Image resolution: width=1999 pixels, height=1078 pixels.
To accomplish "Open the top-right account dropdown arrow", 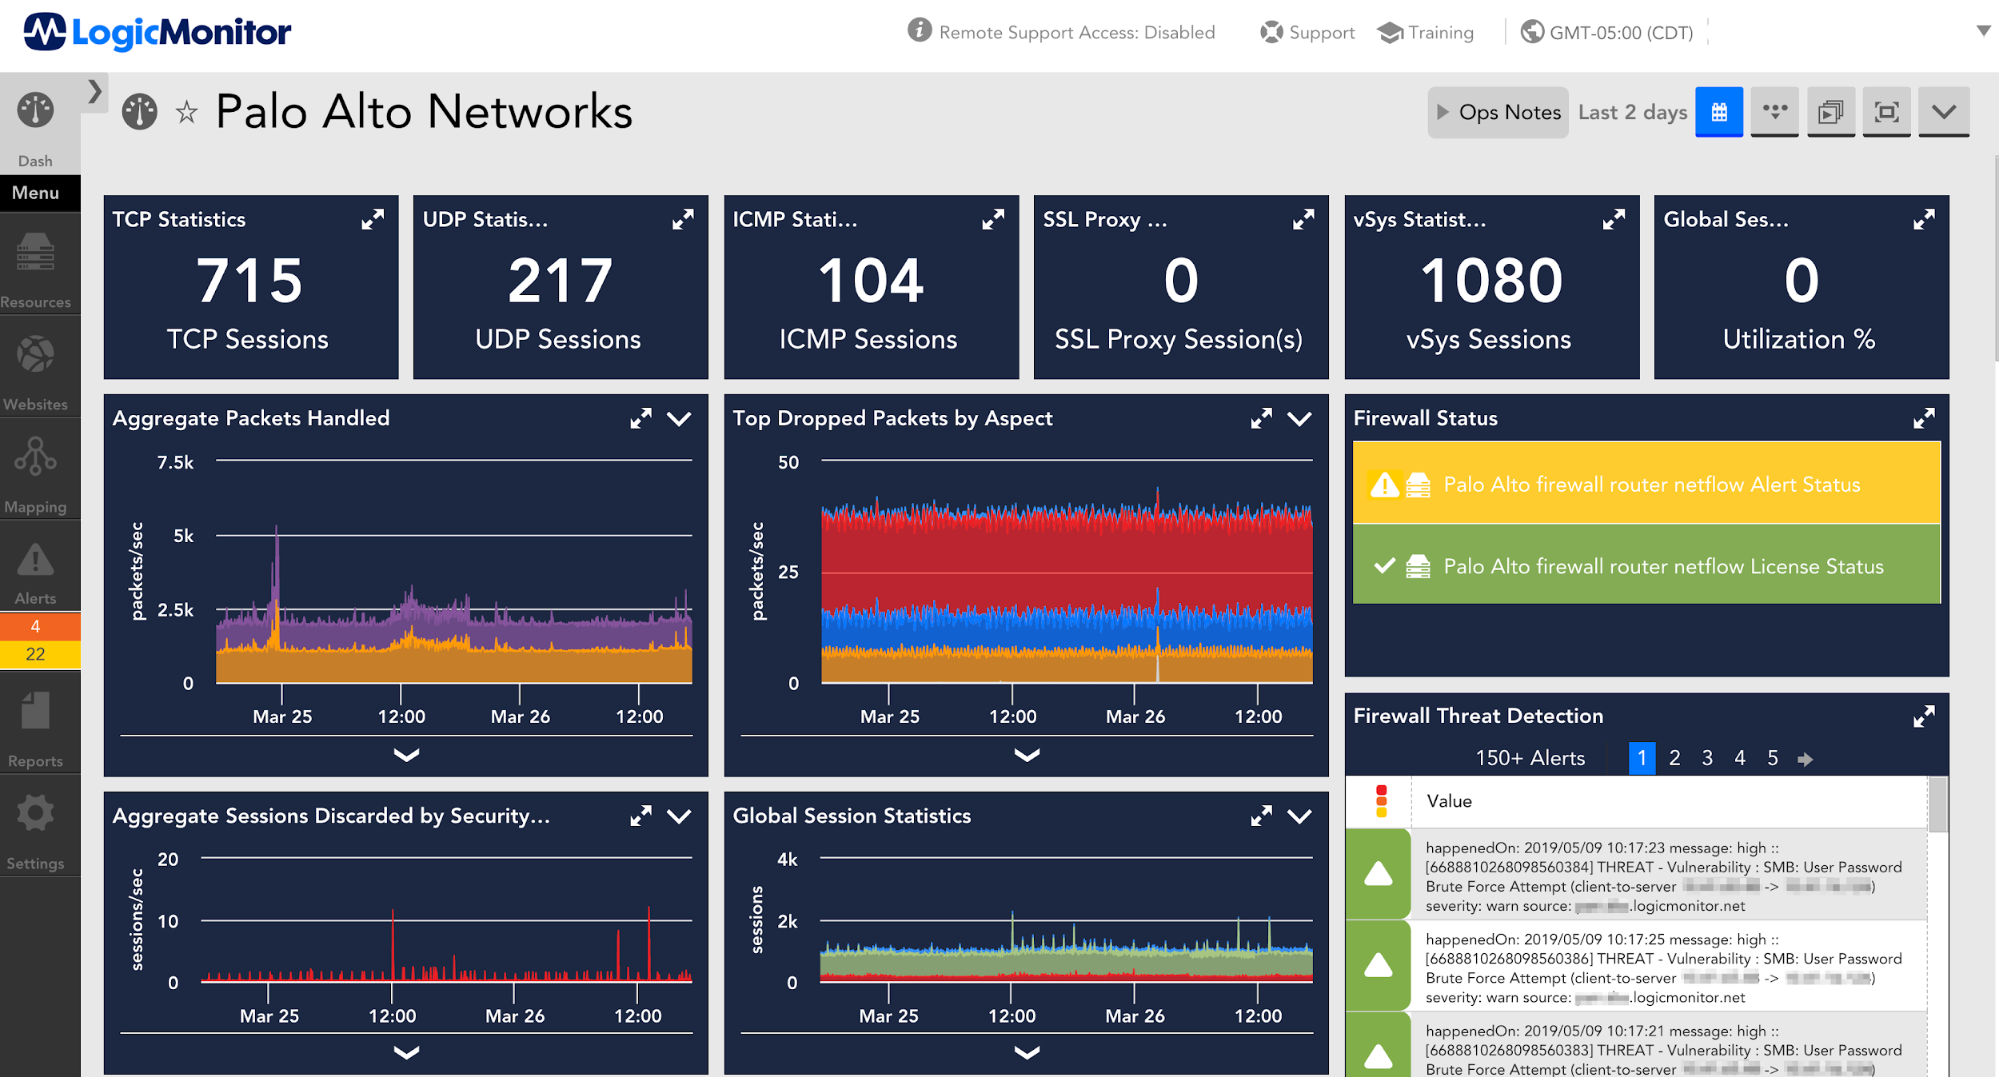I will 1983,31.
